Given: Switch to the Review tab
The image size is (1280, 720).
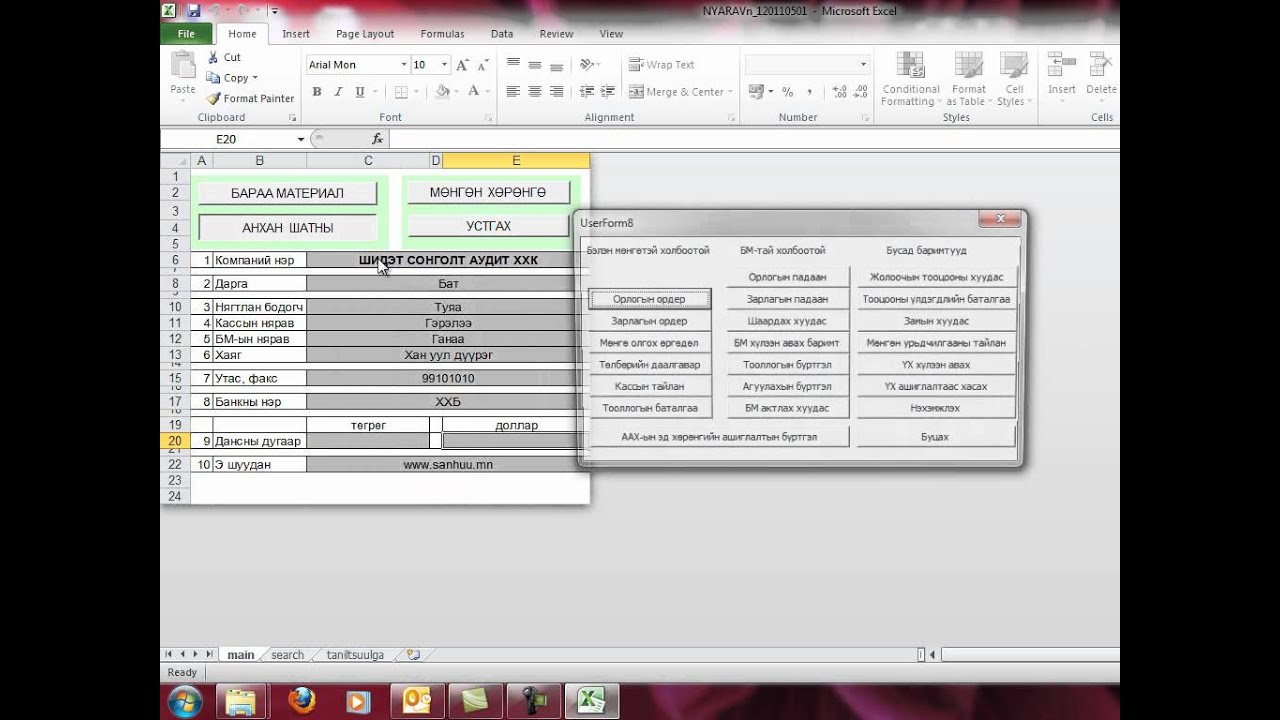Looking at the screenshot, I should [x=556, y=33].
